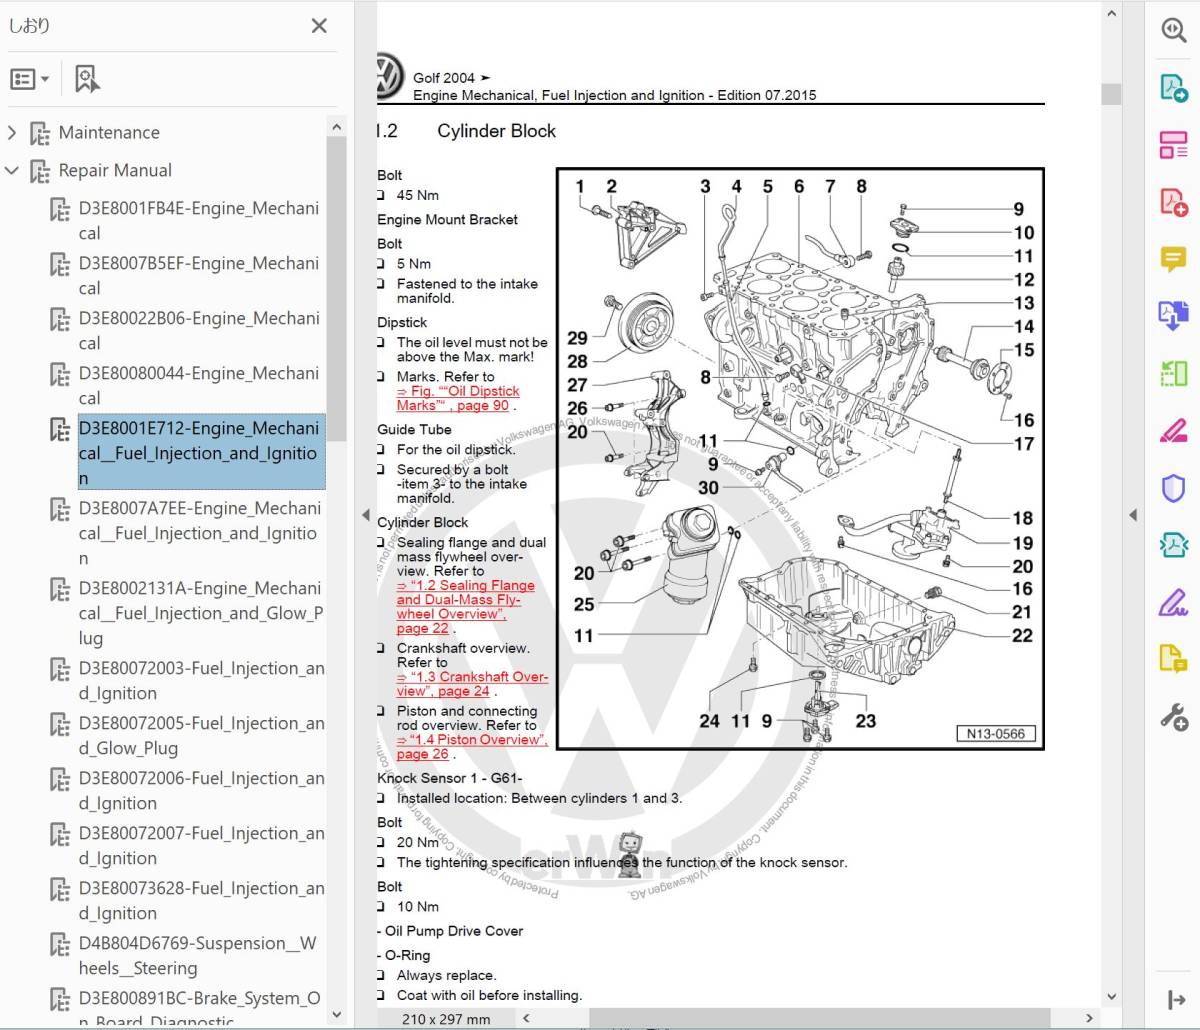Open bookmark D3E8007B5EF-Engine_Mechanical
The image size is (1200, 1030).
pos(199,275)
